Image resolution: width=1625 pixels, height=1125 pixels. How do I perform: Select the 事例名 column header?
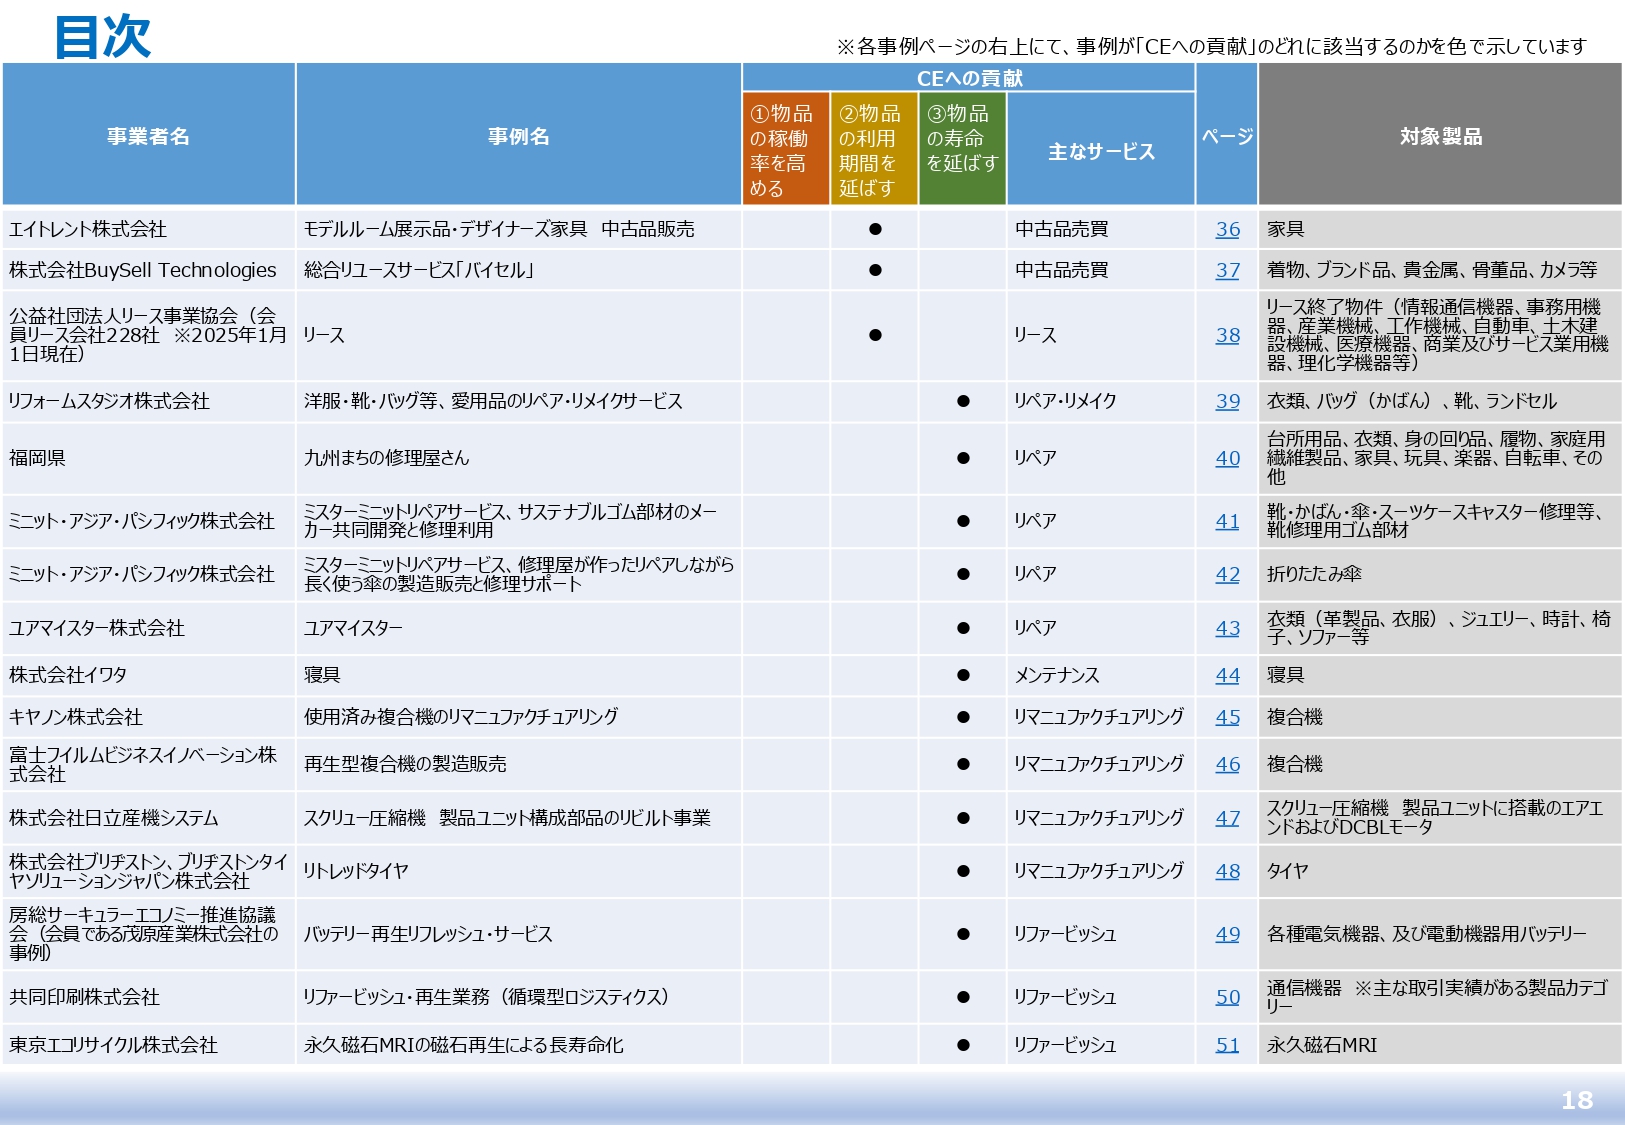pos(518,135)
